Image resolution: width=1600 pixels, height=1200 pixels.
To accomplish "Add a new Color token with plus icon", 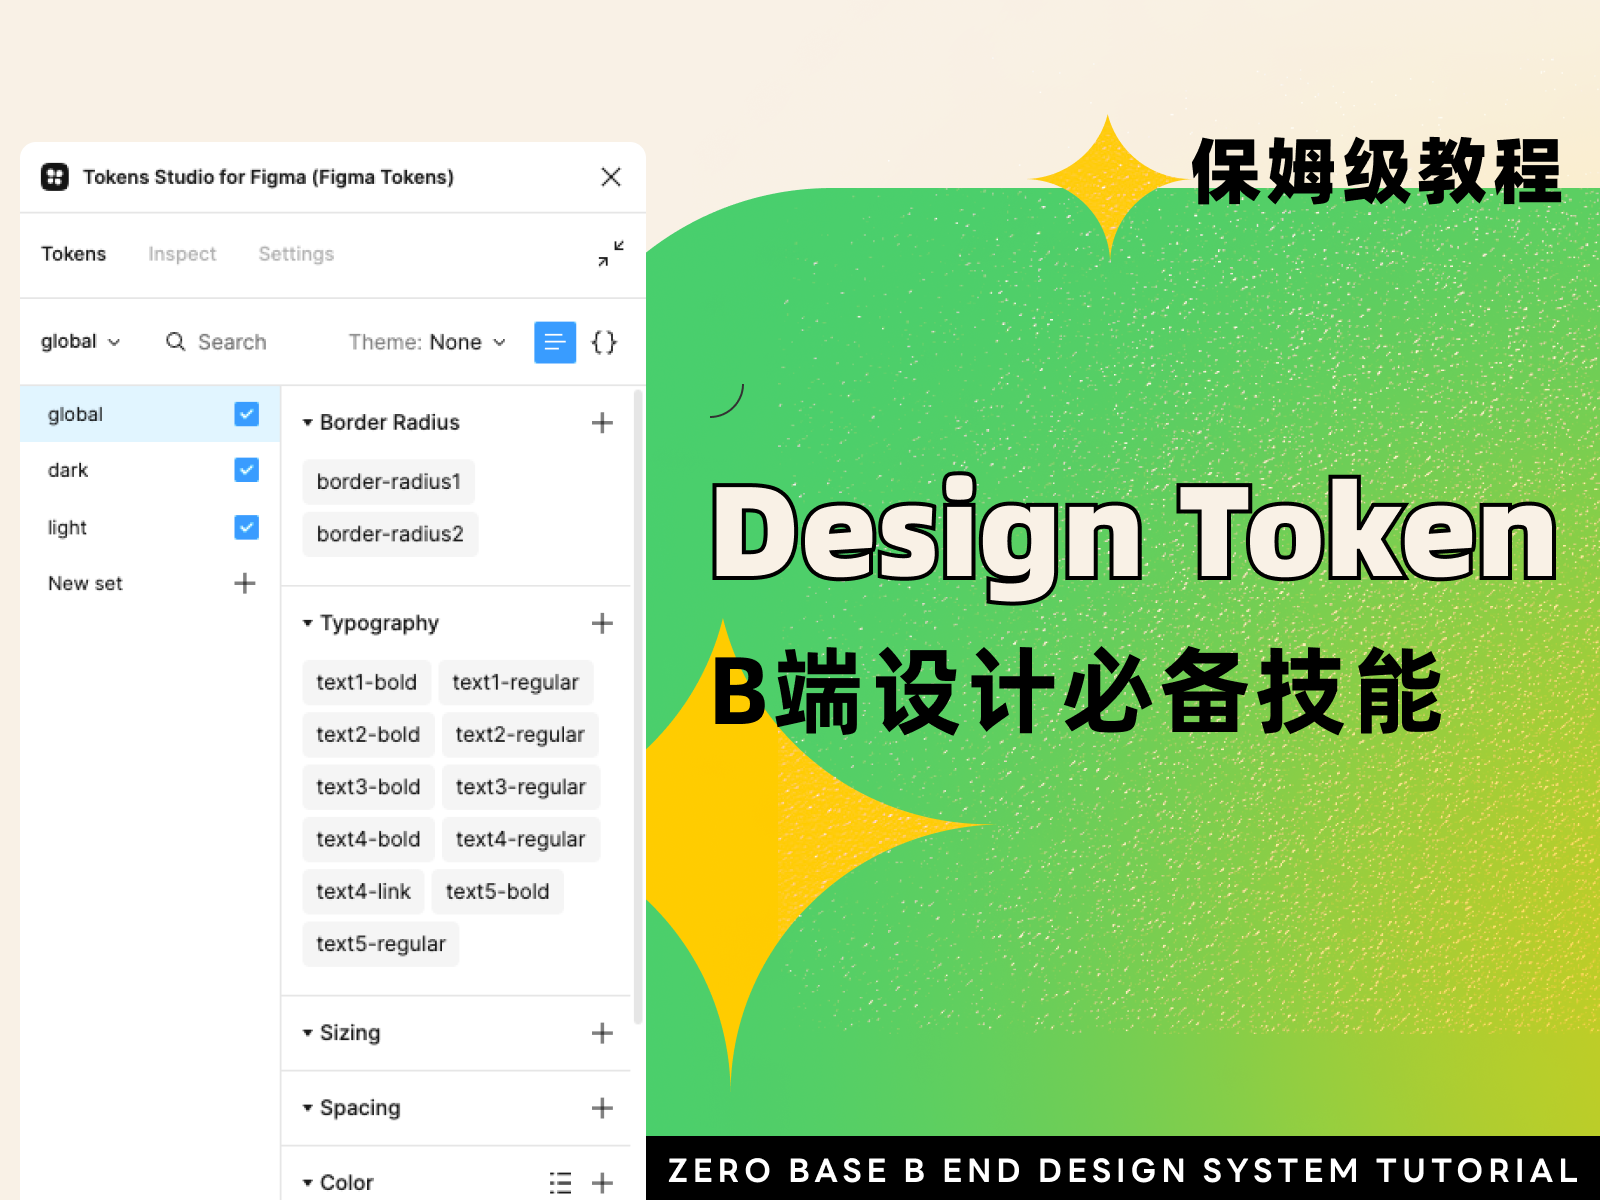I will [603, 1182].
